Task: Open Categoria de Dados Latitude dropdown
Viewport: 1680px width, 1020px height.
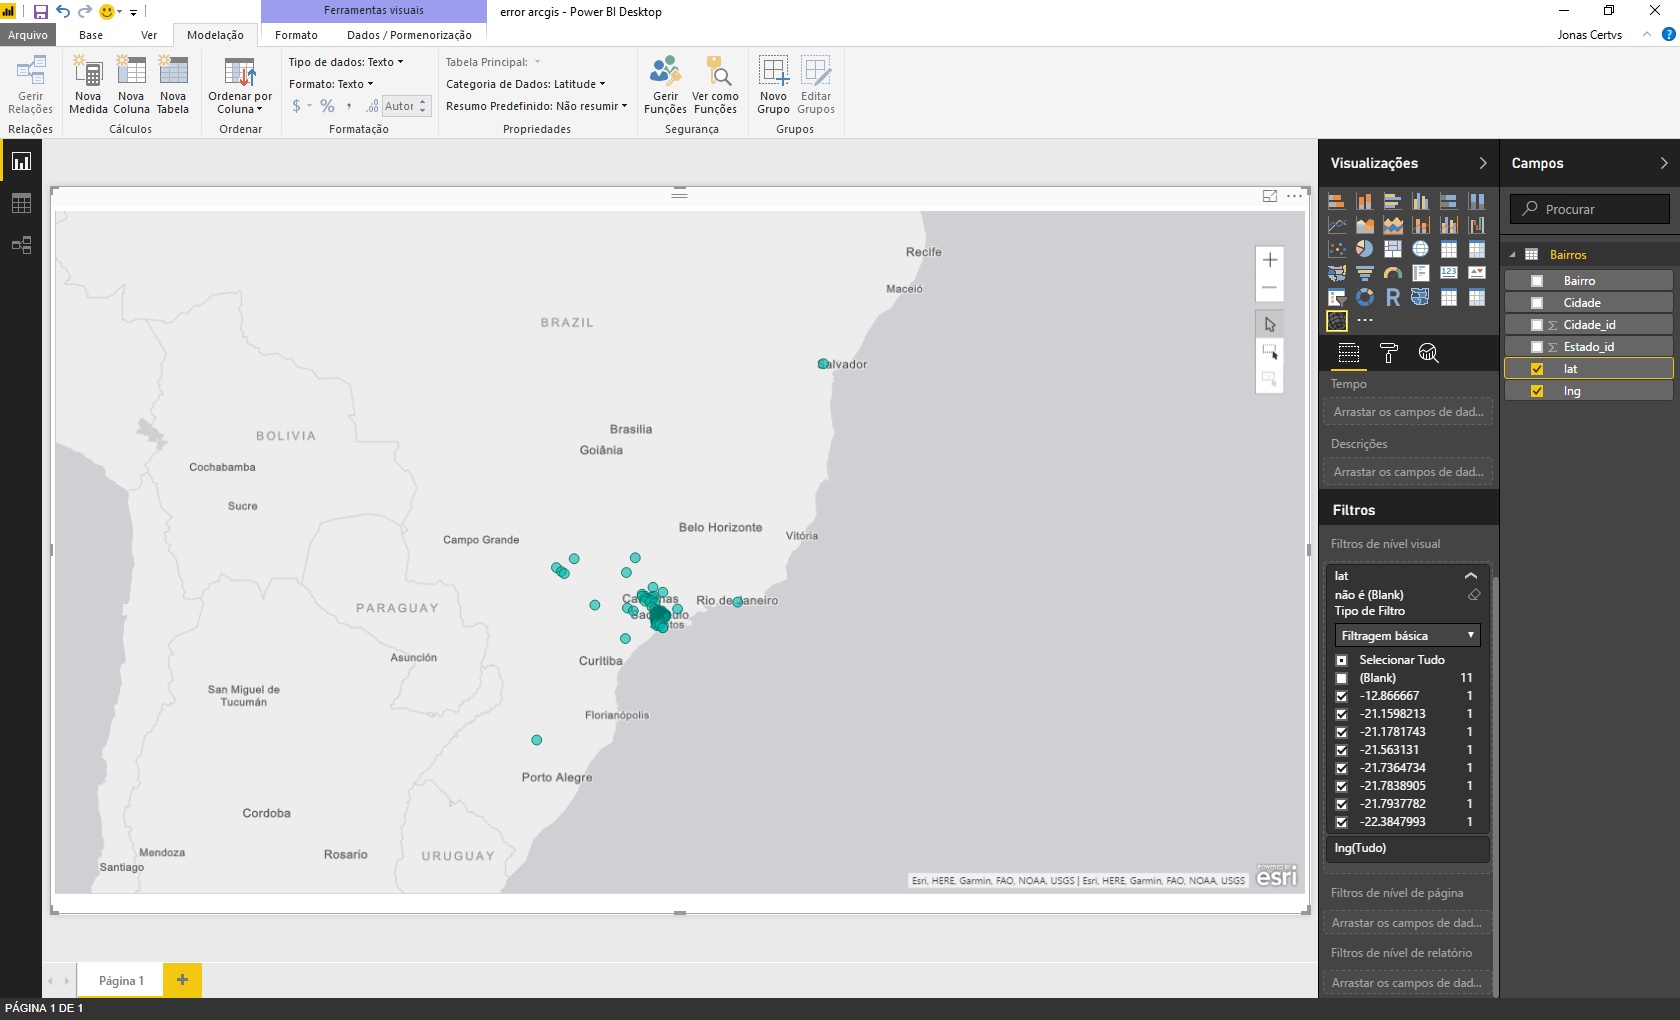Action: point(526,84)
